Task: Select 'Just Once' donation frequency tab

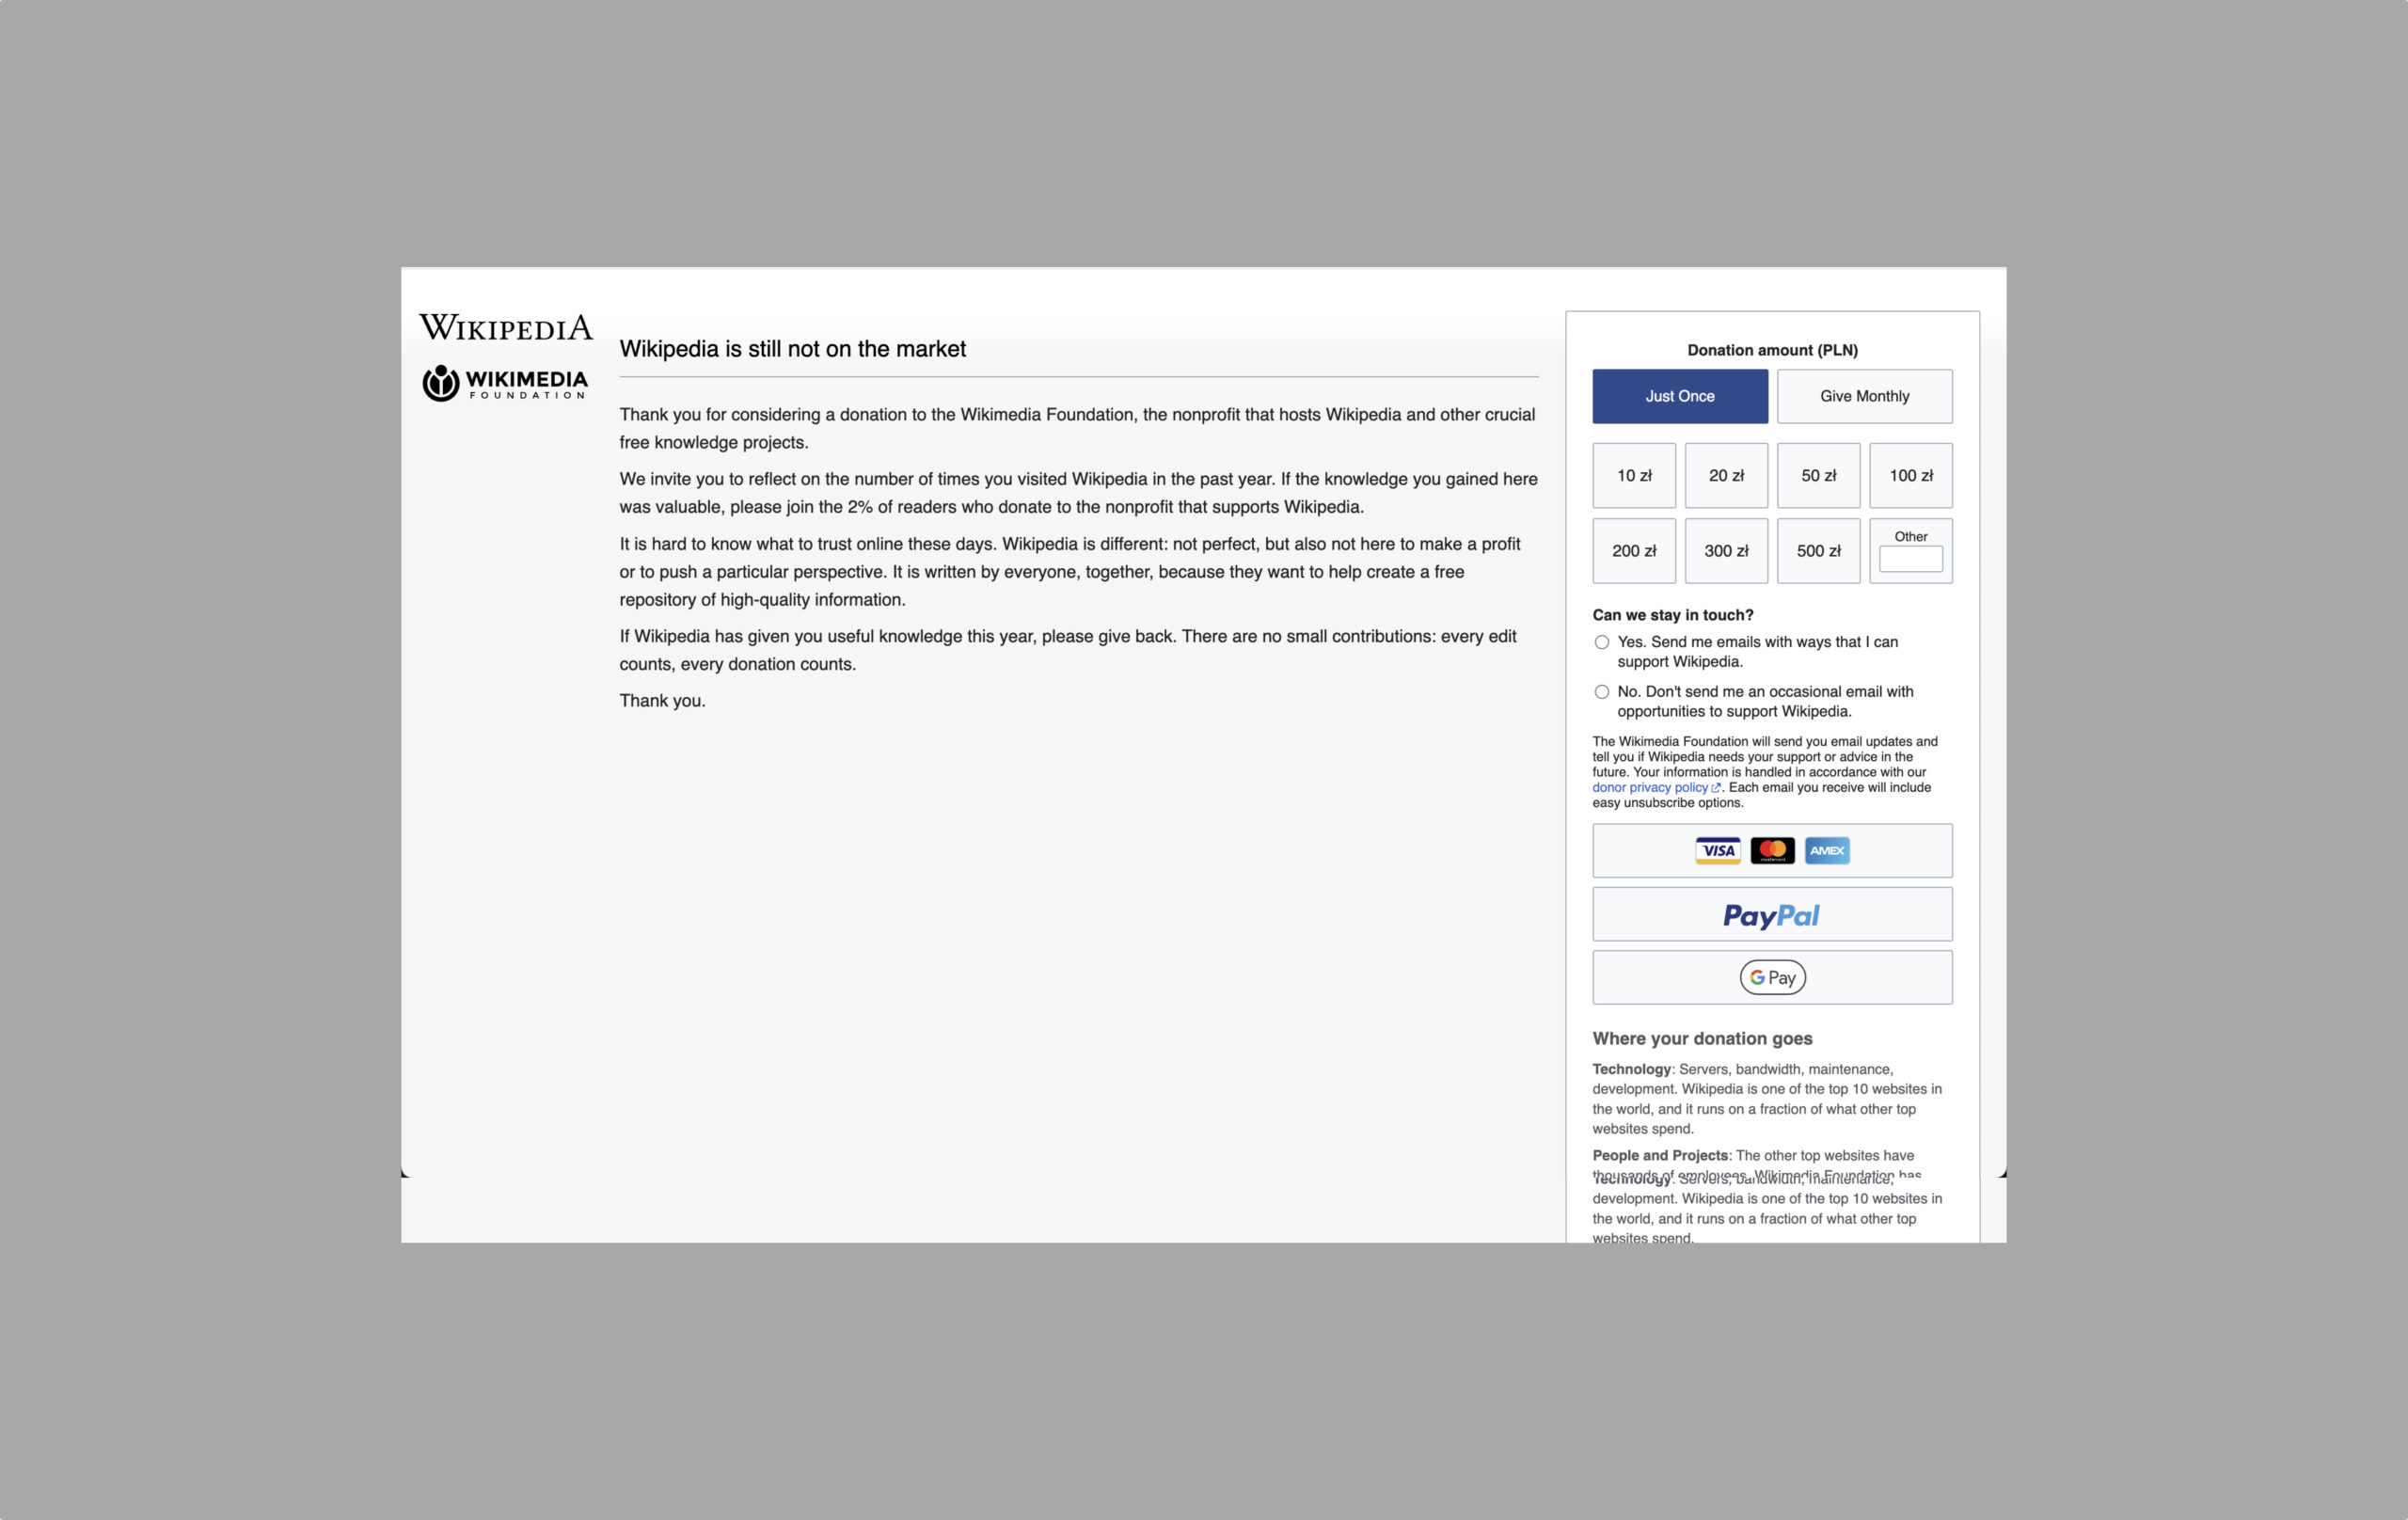Action: click(1679, 396)
